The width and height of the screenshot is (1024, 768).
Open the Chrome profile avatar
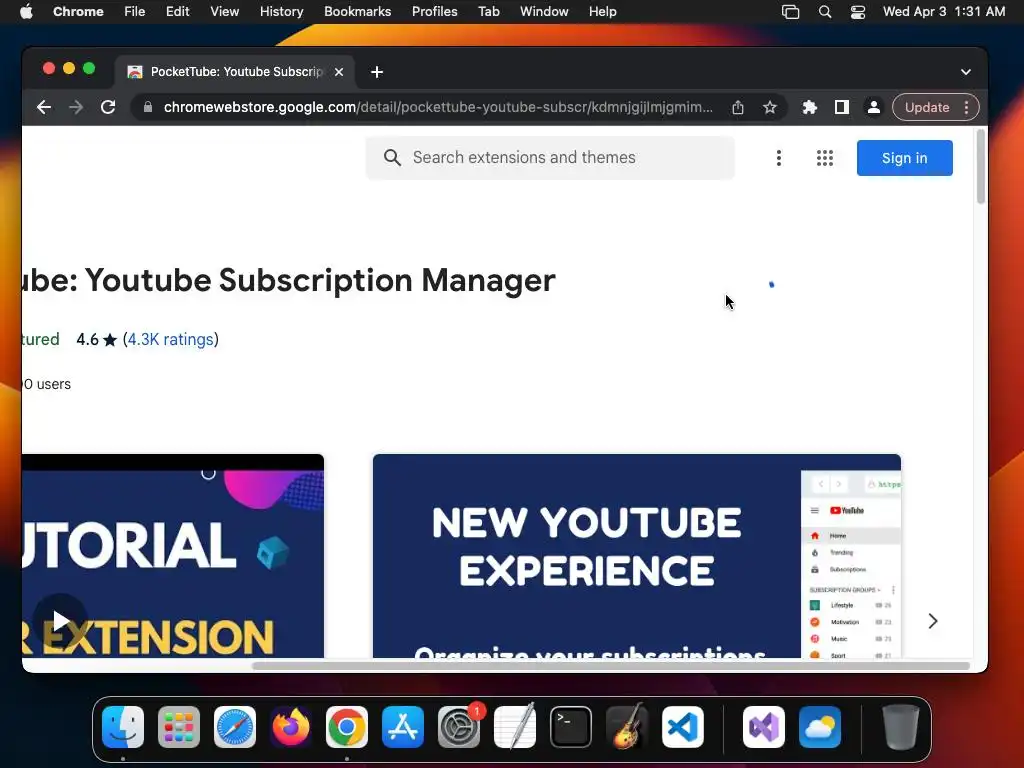click(x=874, y=107)
